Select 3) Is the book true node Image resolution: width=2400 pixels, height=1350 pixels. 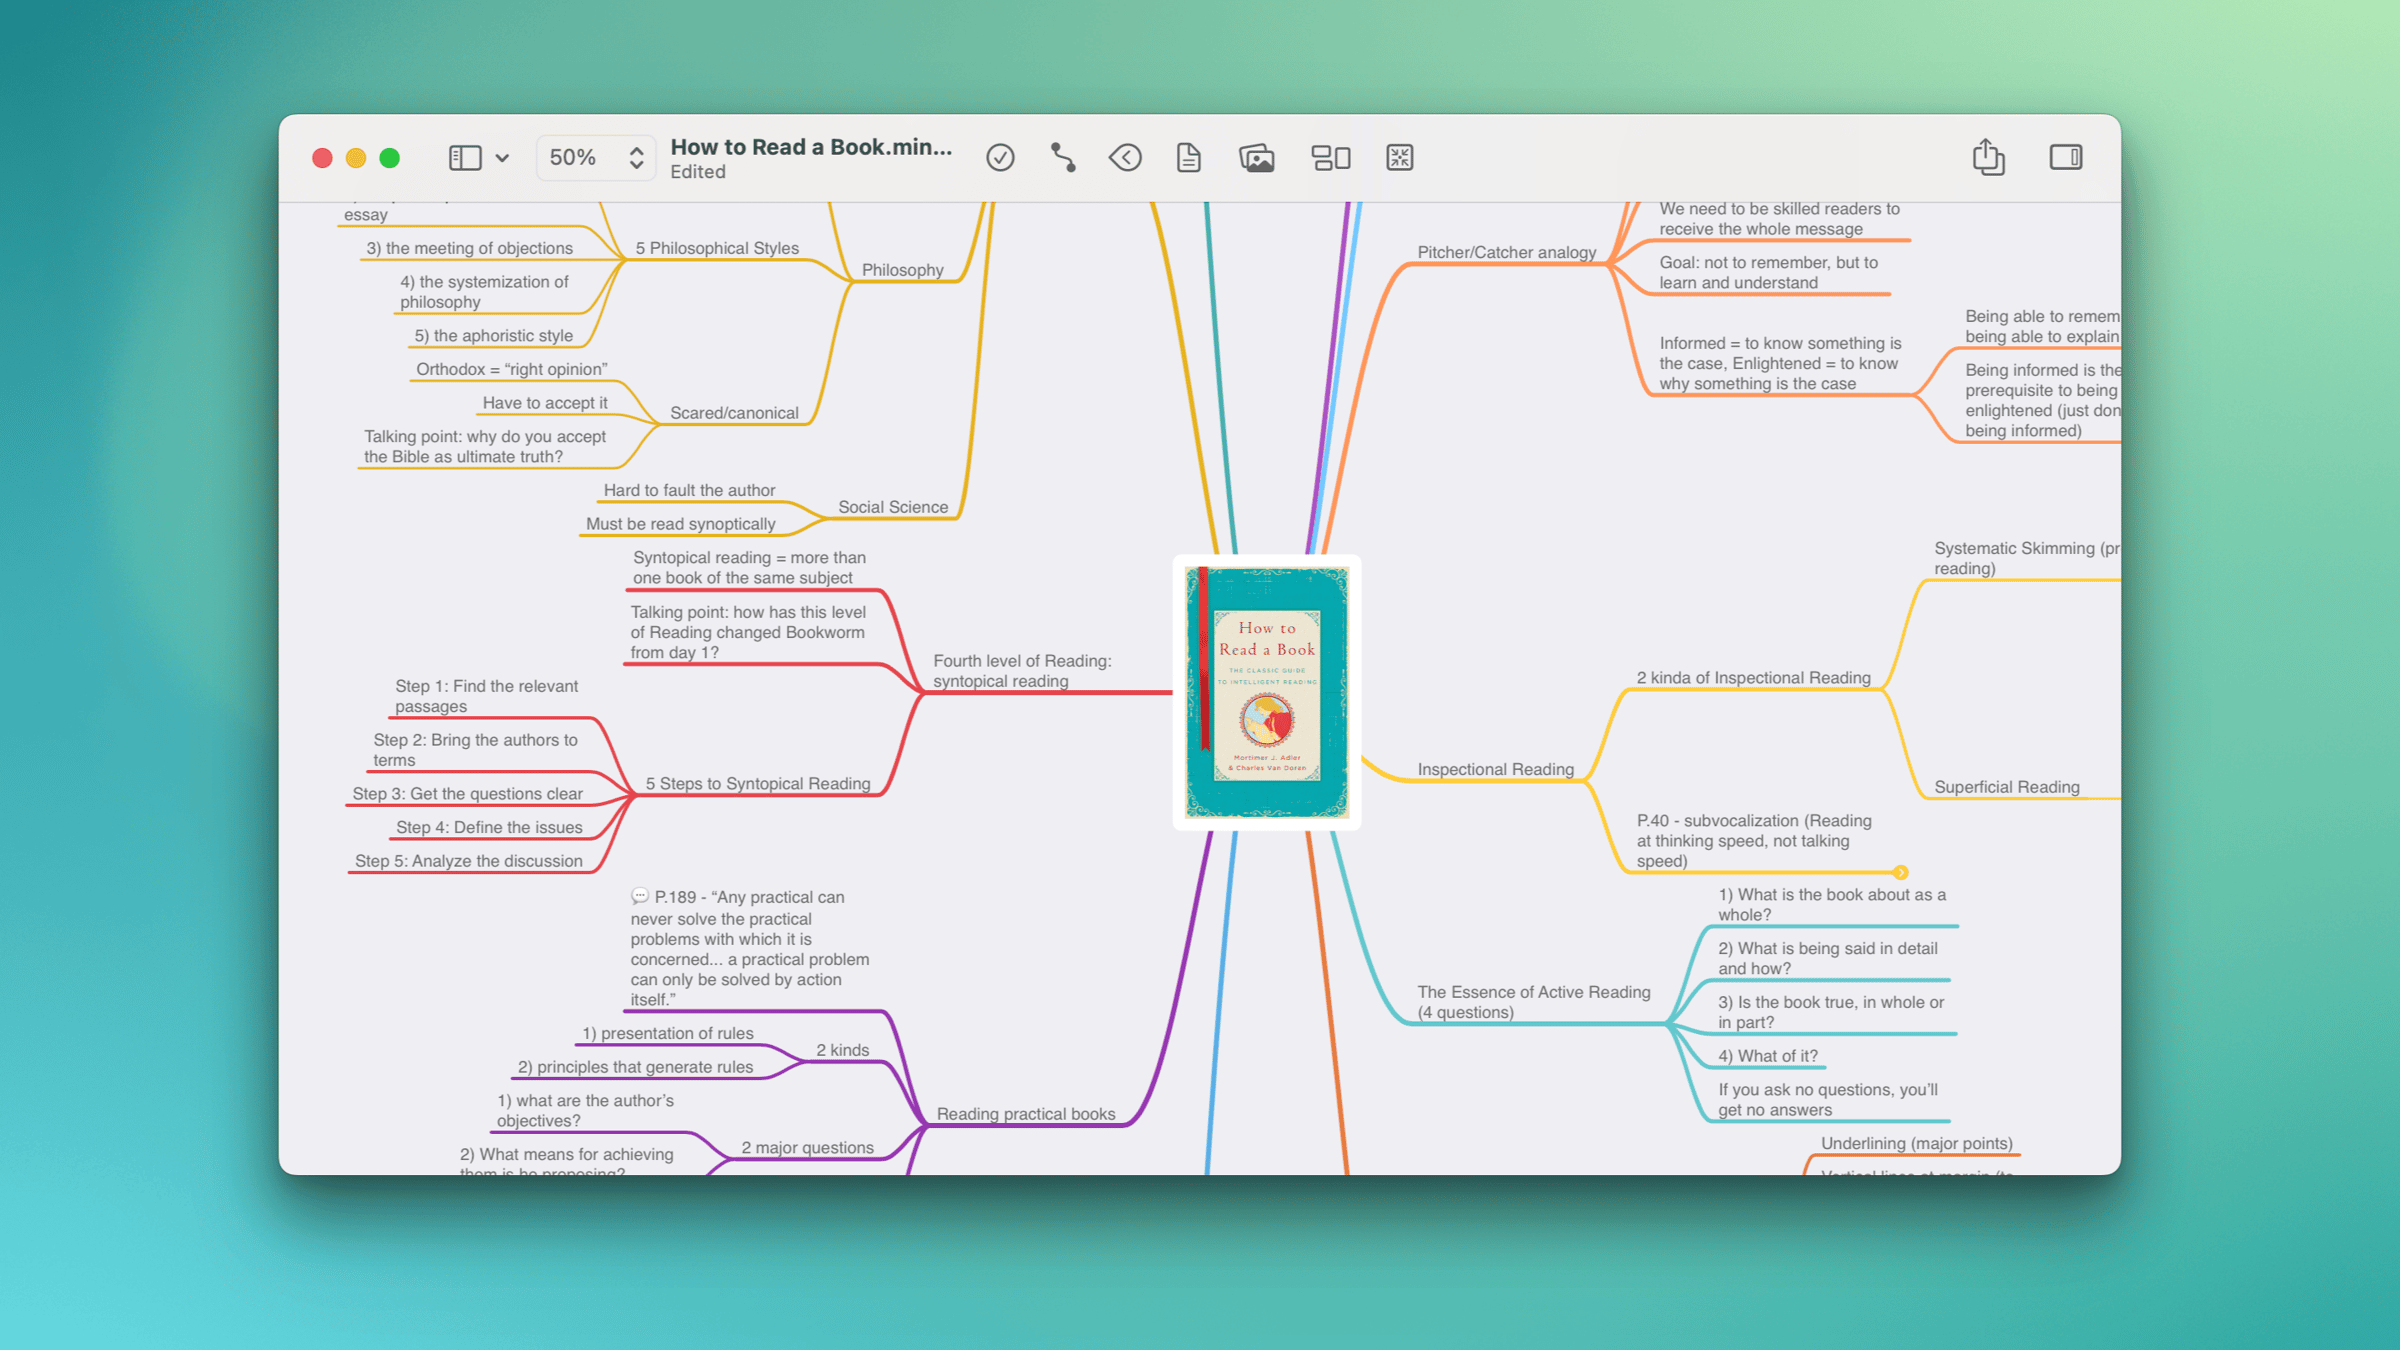point(1831,1012)
